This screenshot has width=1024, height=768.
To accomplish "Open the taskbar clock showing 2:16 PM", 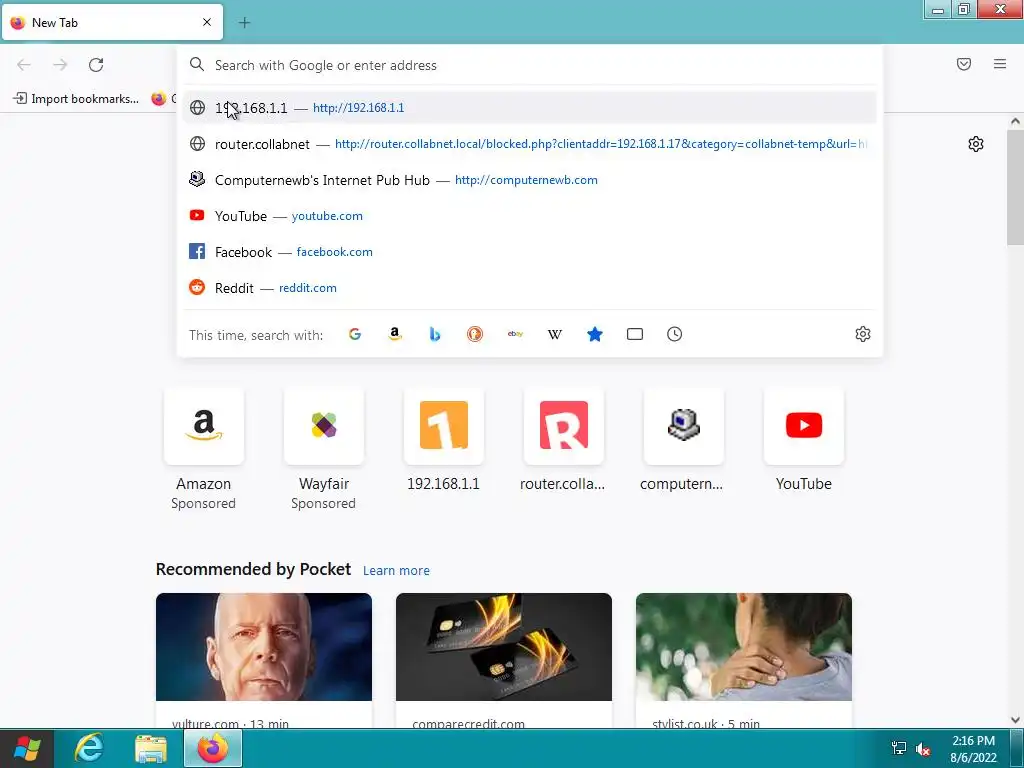I will tap(974, 749).
